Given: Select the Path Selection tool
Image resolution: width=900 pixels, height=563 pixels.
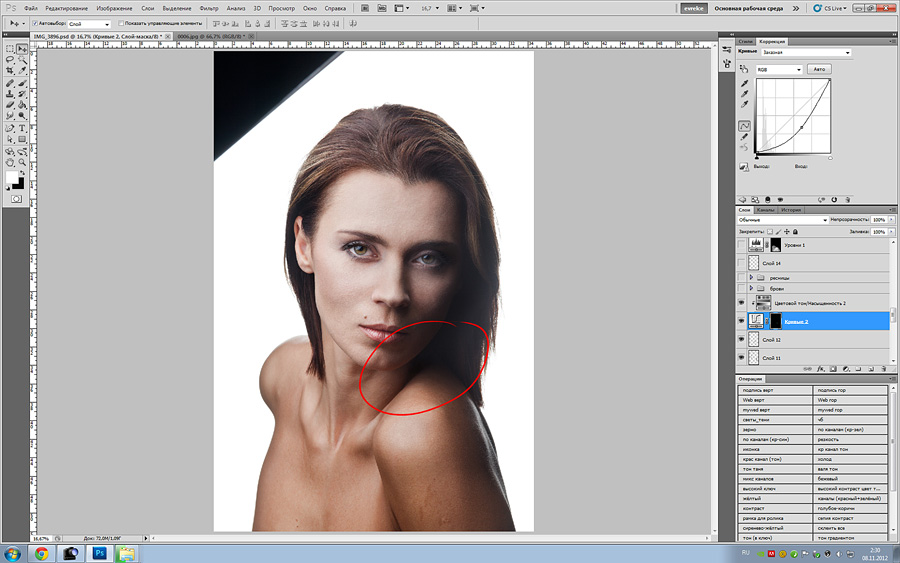Looking at the screenshot, I should pyautogui.click(x=10, y=139).
